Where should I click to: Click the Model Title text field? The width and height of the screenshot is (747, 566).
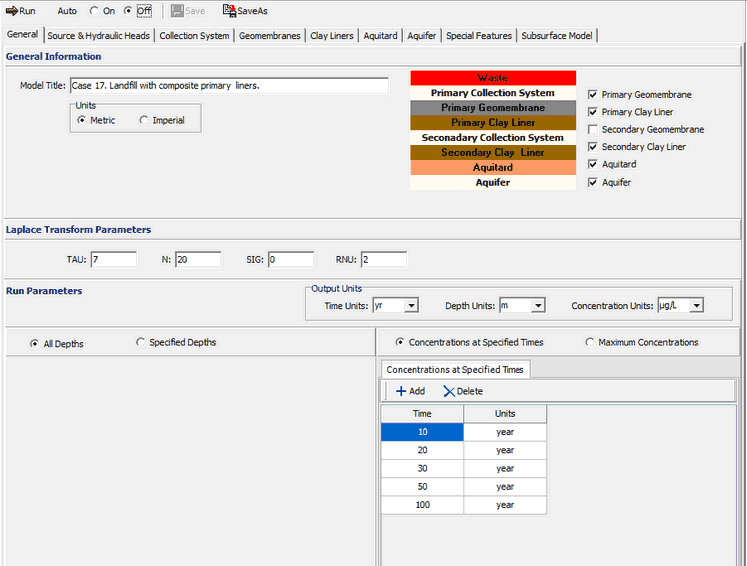click(x=228, y=86)
